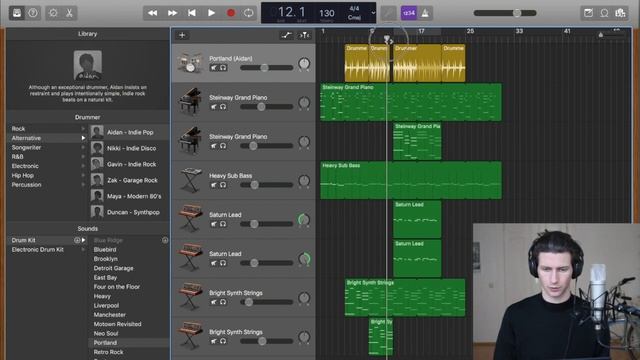The height and width of the screenshot is (360, 640).
Task: Start playback with Play button
Action: 211,13
